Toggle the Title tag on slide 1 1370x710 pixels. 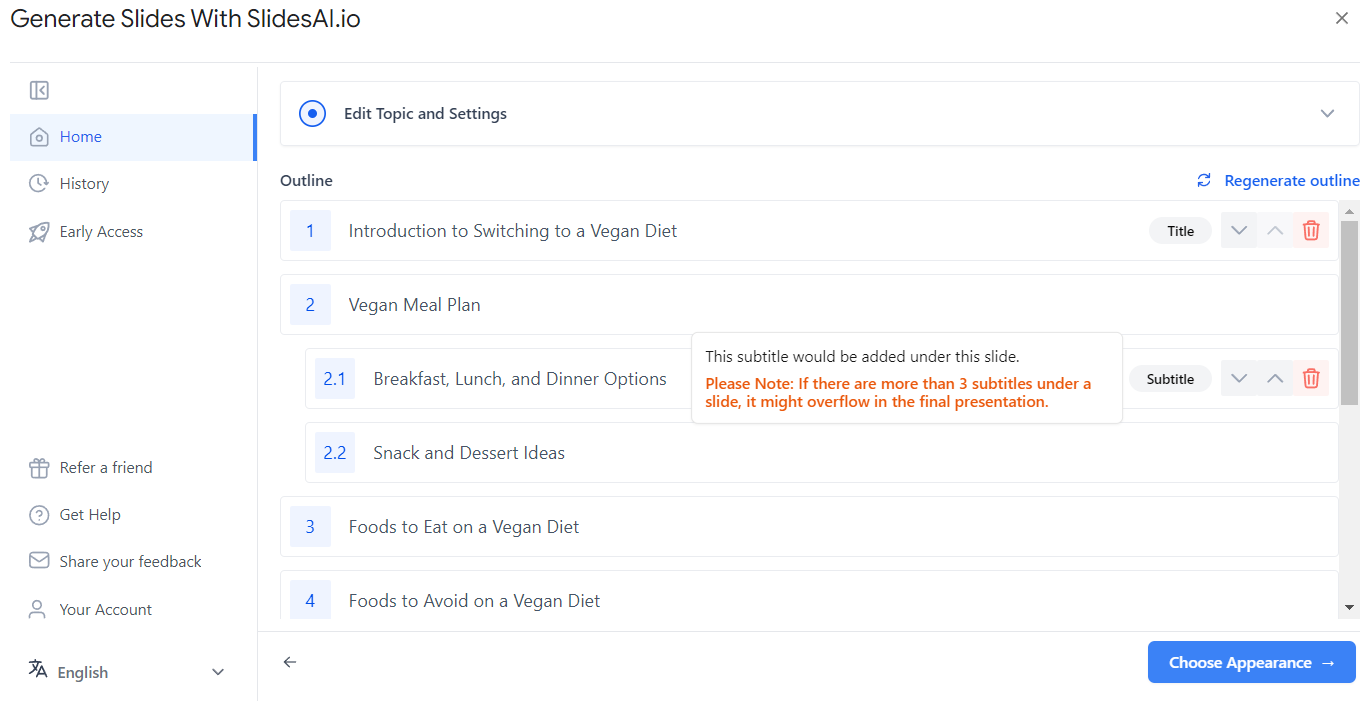1180,231
